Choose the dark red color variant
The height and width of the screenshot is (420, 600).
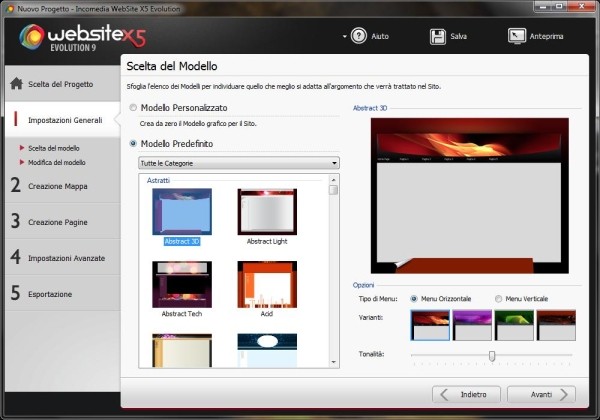pyautogui.click(x=556, y=325)
